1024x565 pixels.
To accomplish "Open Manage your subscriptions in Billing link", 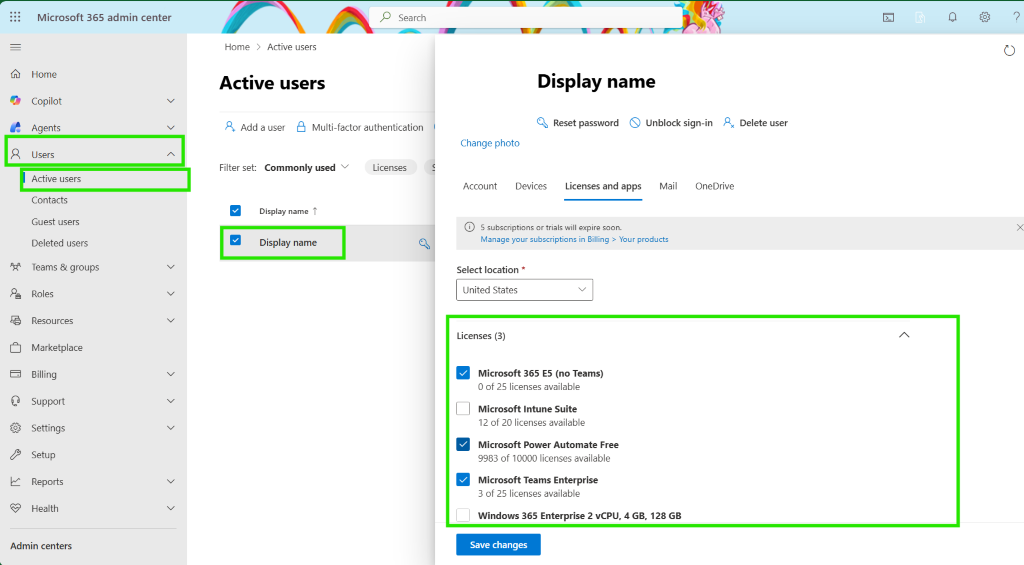I will (574, 239).
